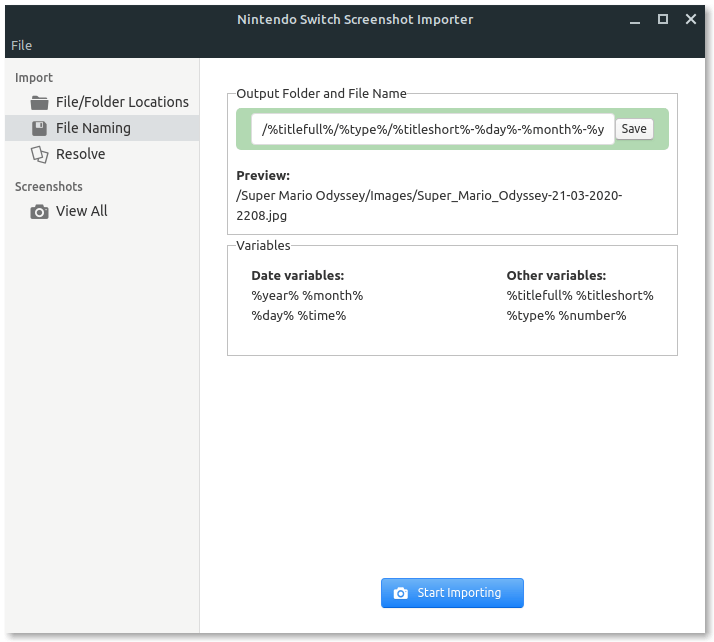The width and height of the screenshot is (714, 642).
Task: Open the File menu
Action: tap(21, 45)
